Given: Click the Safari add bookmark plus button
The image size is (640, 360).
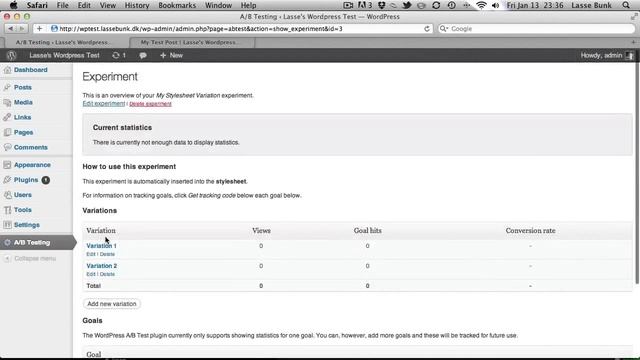Looking at the screenshot, I should (39, 29).
